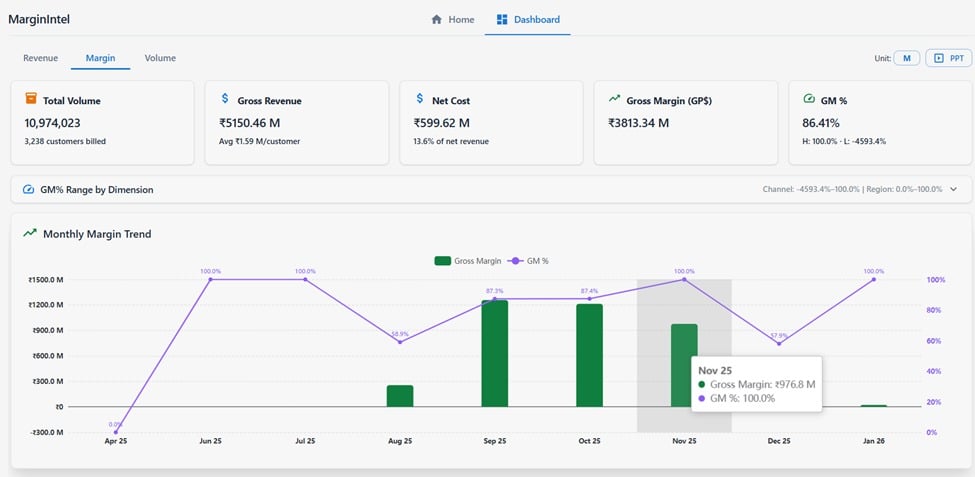Click the Total Volume box icon
Screen dimensions: 975x477
31,99
